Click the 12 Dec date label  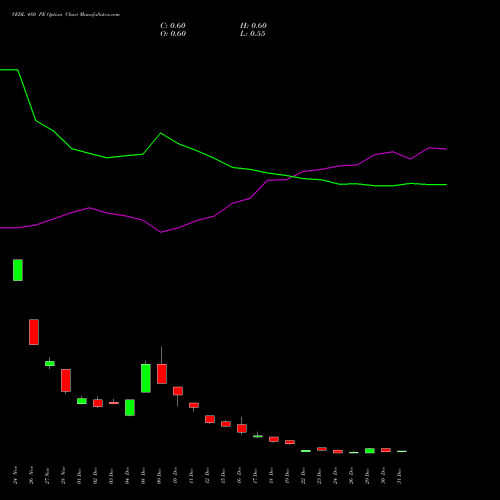tap(207, 476)
